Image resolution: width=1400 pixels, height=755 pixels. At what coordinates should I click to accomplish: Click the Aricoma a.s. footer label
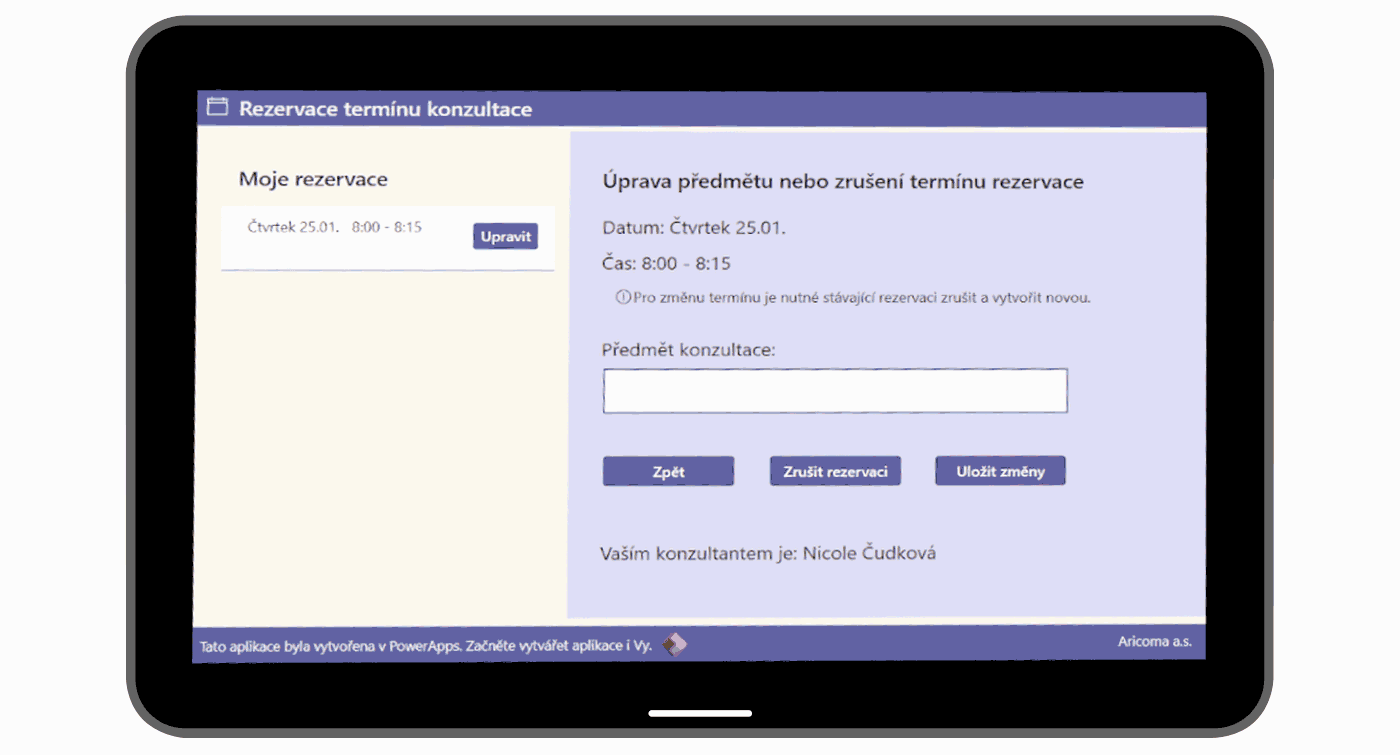tap(1154, 642)
